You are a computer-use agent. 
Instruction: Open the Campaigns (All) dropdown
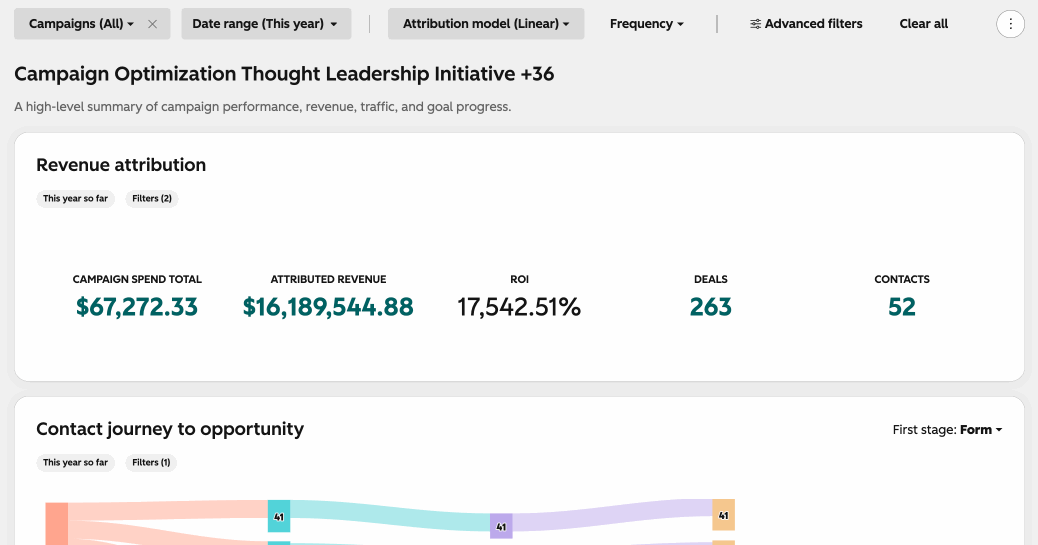[81, 24]
